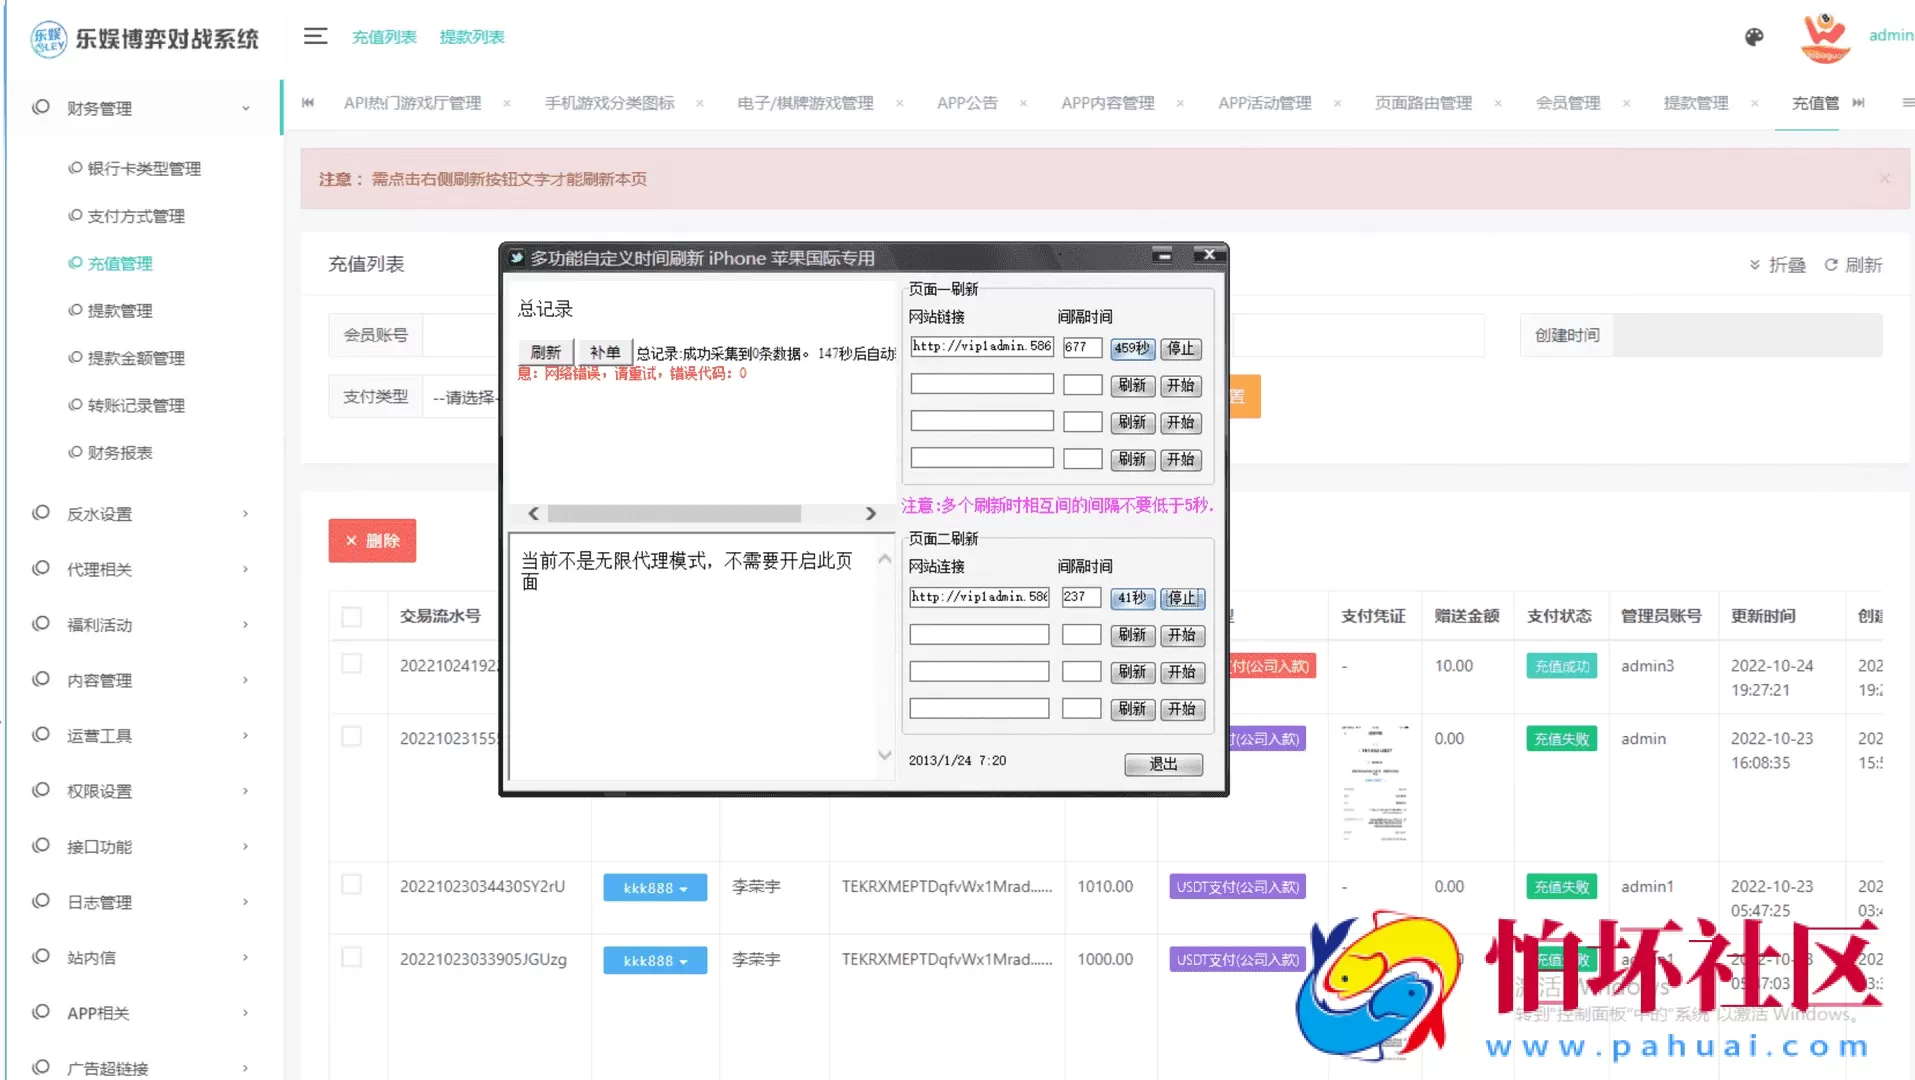Open the 支付类型 selection dropdown
The width and height of the screenshot is (1915, 1080).
463,396
